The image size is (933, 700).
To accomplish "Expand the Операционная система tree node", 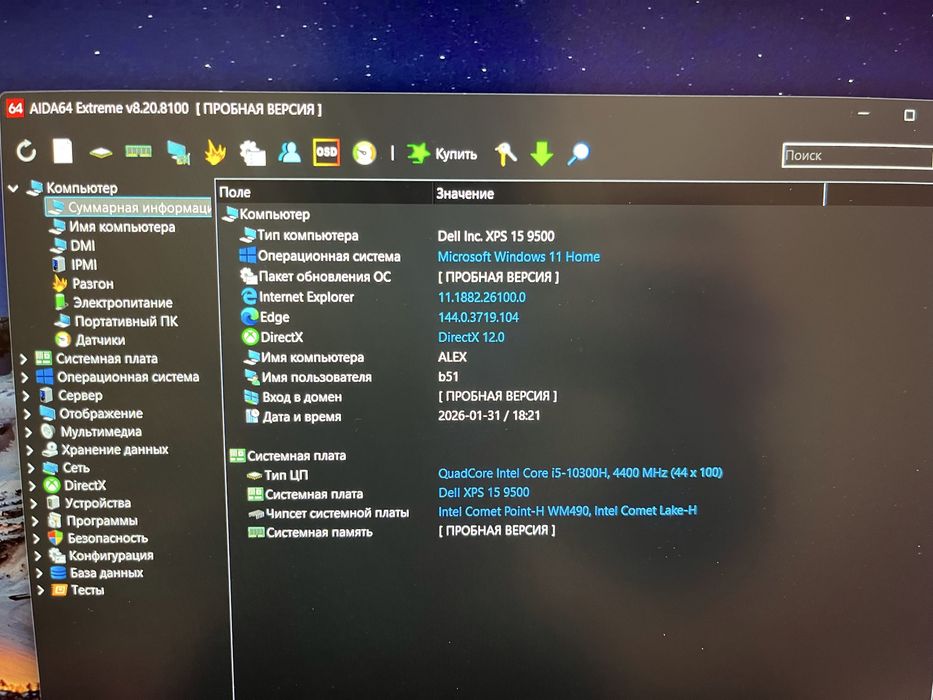I will click(24, 377).
